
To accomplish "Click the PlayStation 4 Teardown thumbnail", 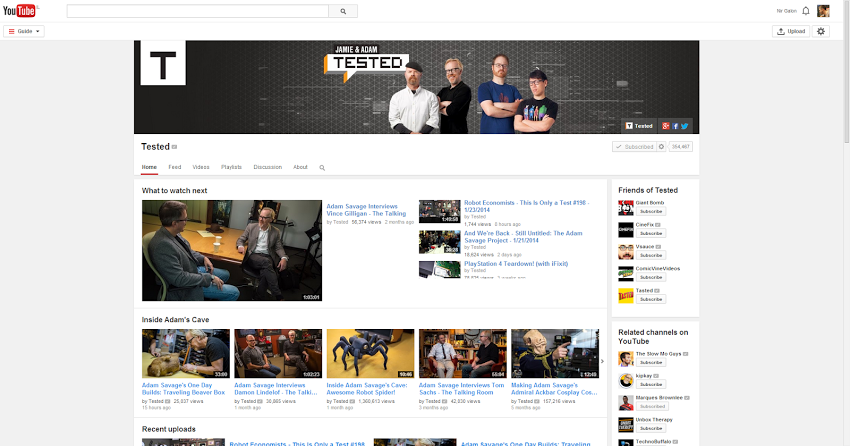I will coord(440,269).
